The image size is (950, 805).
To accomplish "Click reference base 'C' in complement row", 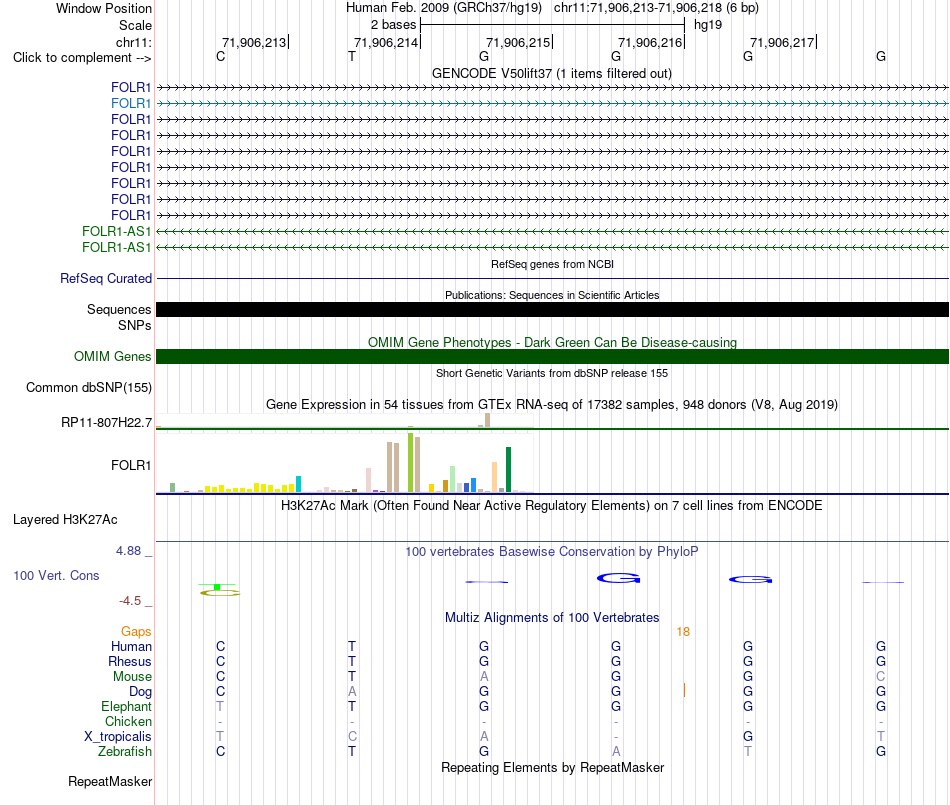I will [x=221, y=56].
